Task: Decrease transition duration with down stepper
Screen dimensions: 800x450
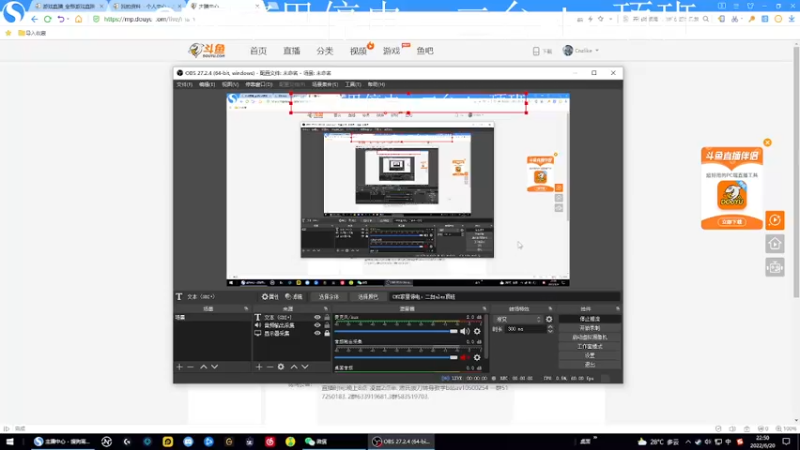Action: (550, 332)
